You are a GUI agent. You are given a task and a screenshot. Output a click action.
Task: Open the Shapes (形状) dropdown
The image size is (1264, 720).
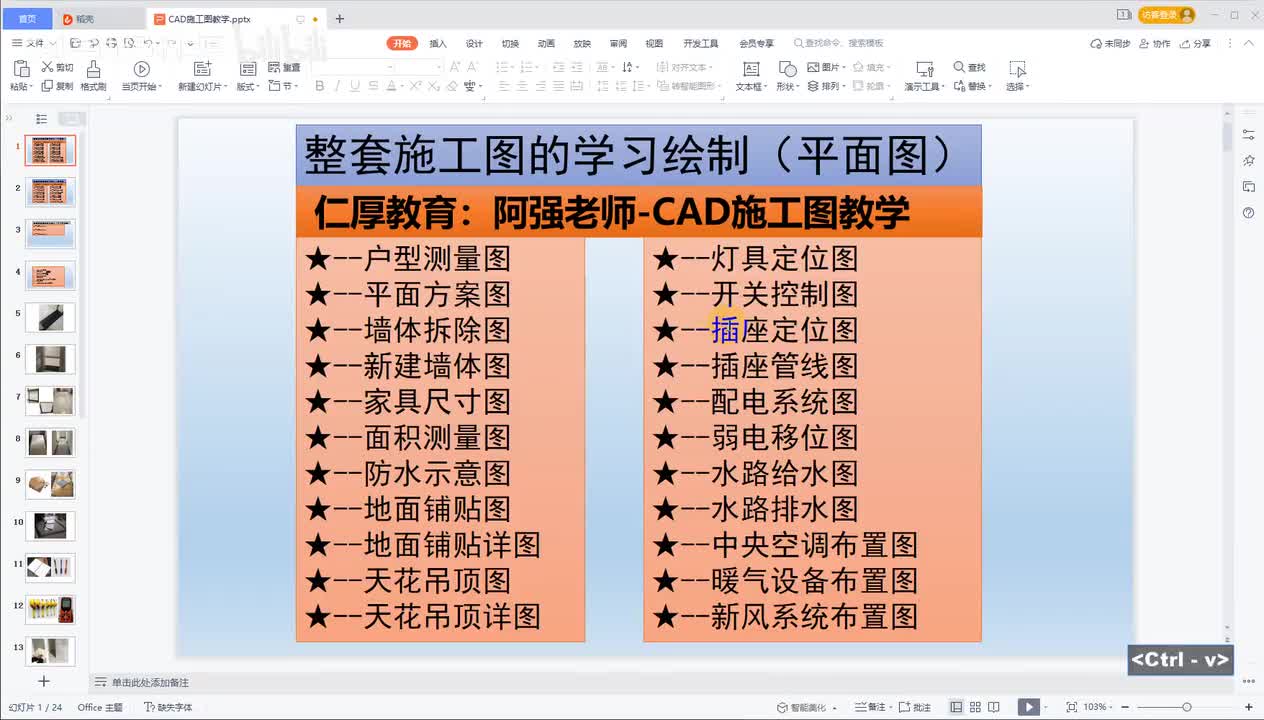pyautogui.click(x=788, y=87)
